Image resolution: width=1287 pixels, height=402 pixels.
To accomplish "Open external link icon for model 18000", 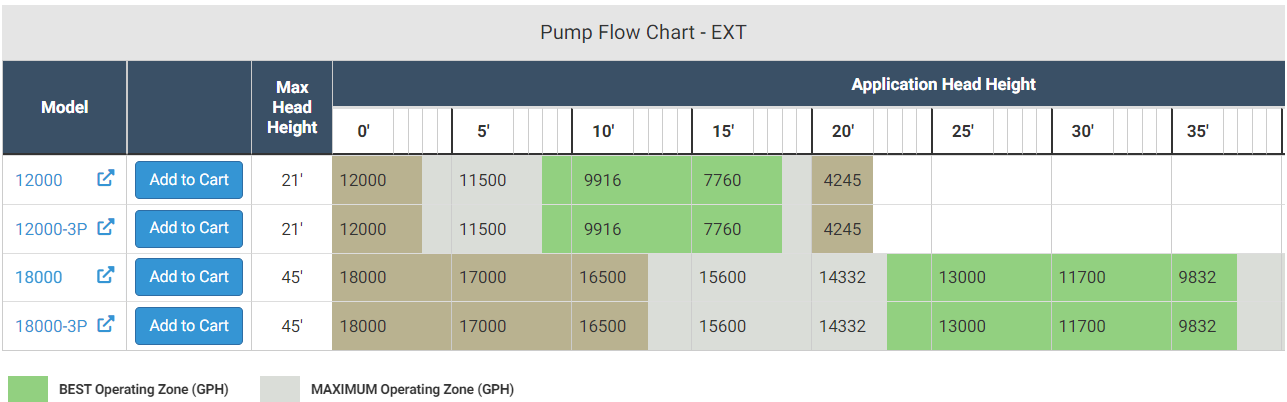I will point(106,276).
